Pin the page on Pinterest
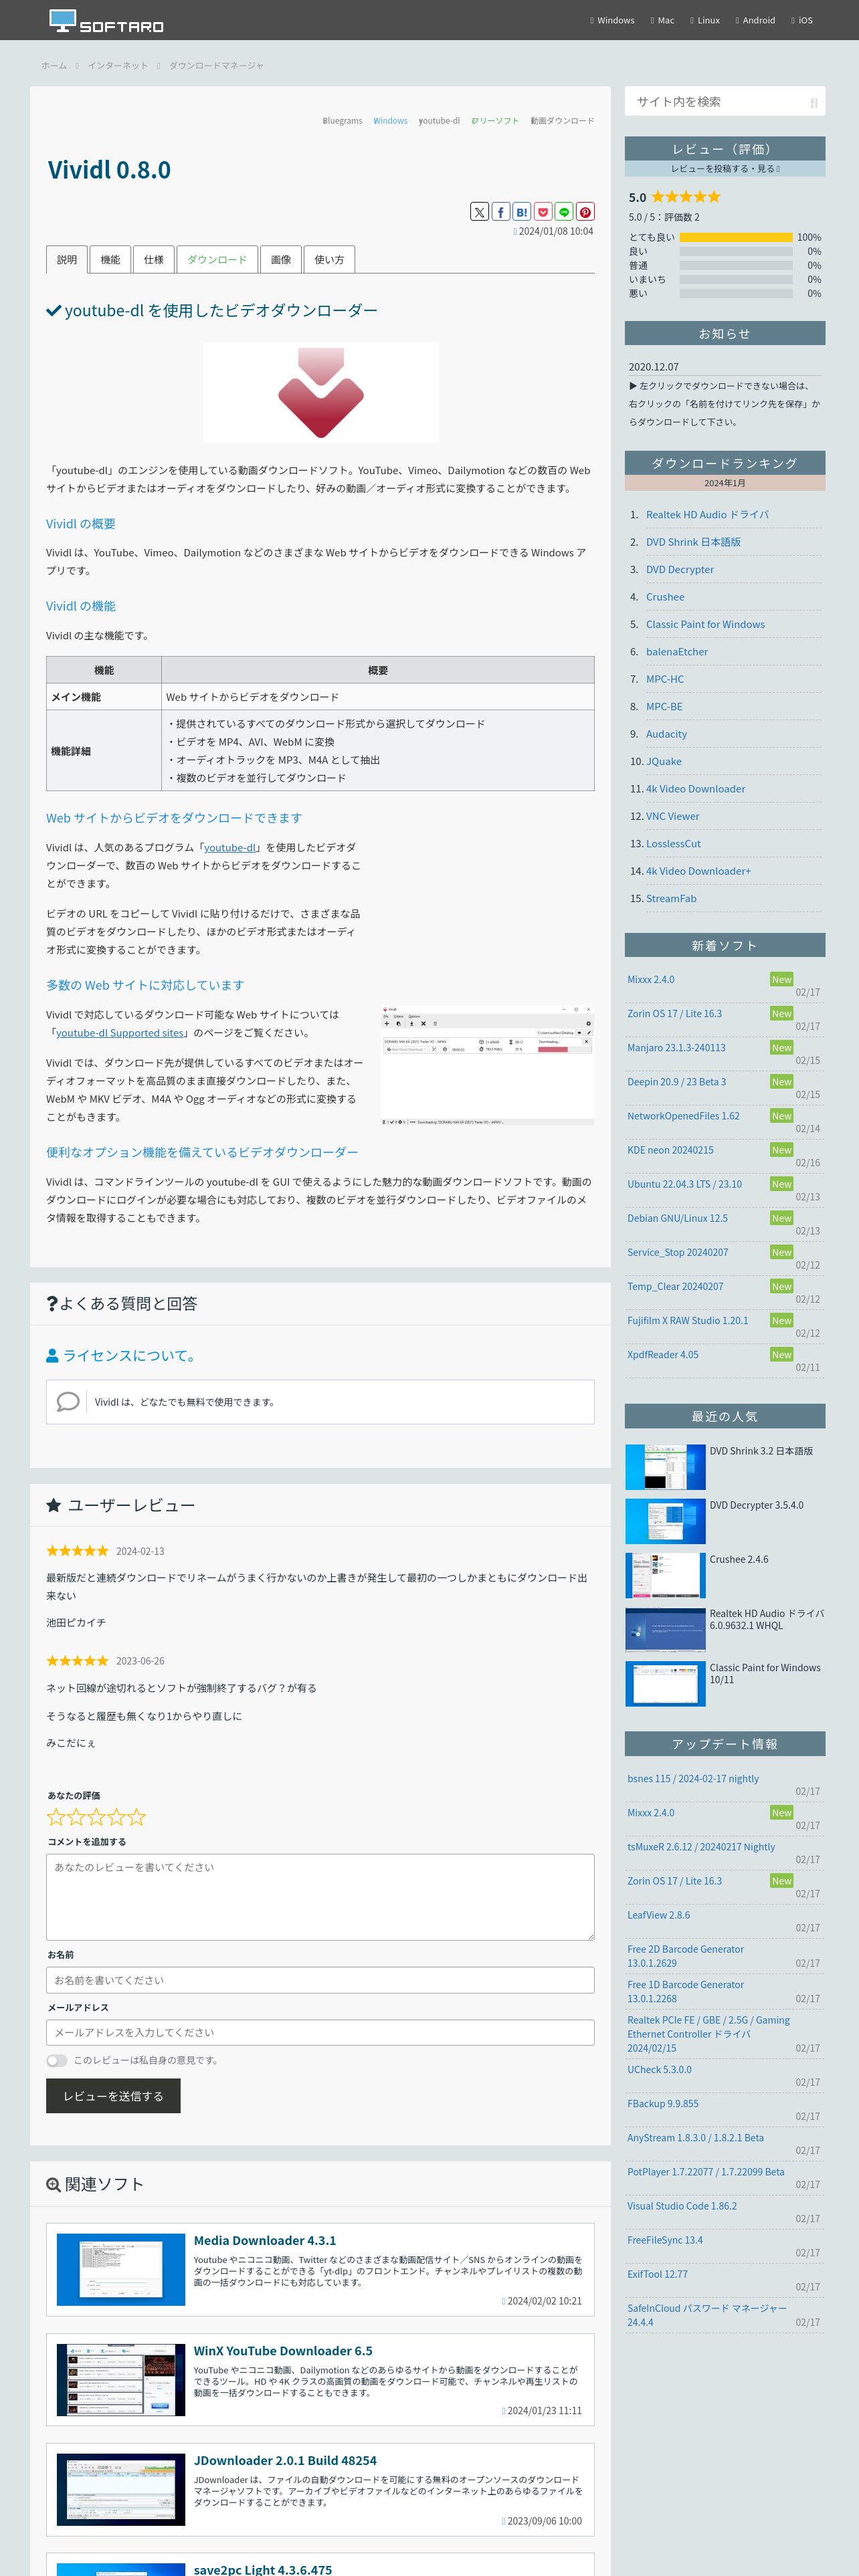The width and height of the screenshot is (859, 2576). click(585, 212)
